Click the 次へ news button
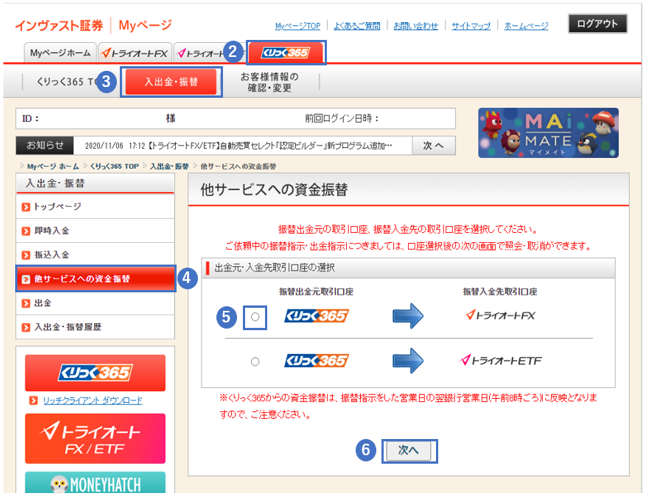 click(x=433, y=145)
